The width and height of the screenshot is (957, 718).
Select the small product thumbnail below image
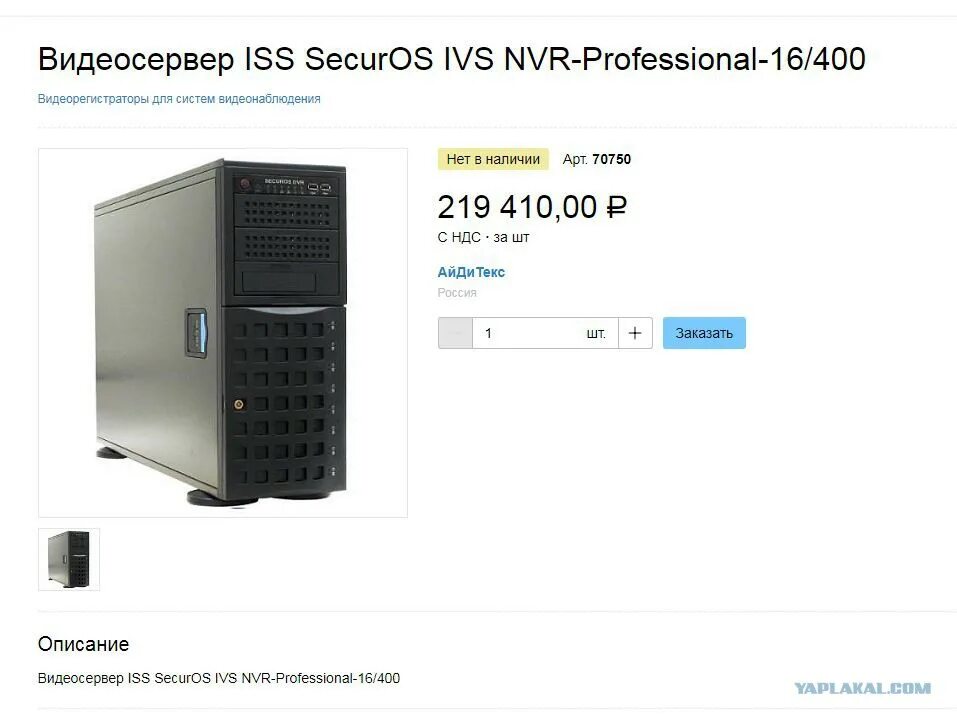pyautogui.click(x=69, y=559)
